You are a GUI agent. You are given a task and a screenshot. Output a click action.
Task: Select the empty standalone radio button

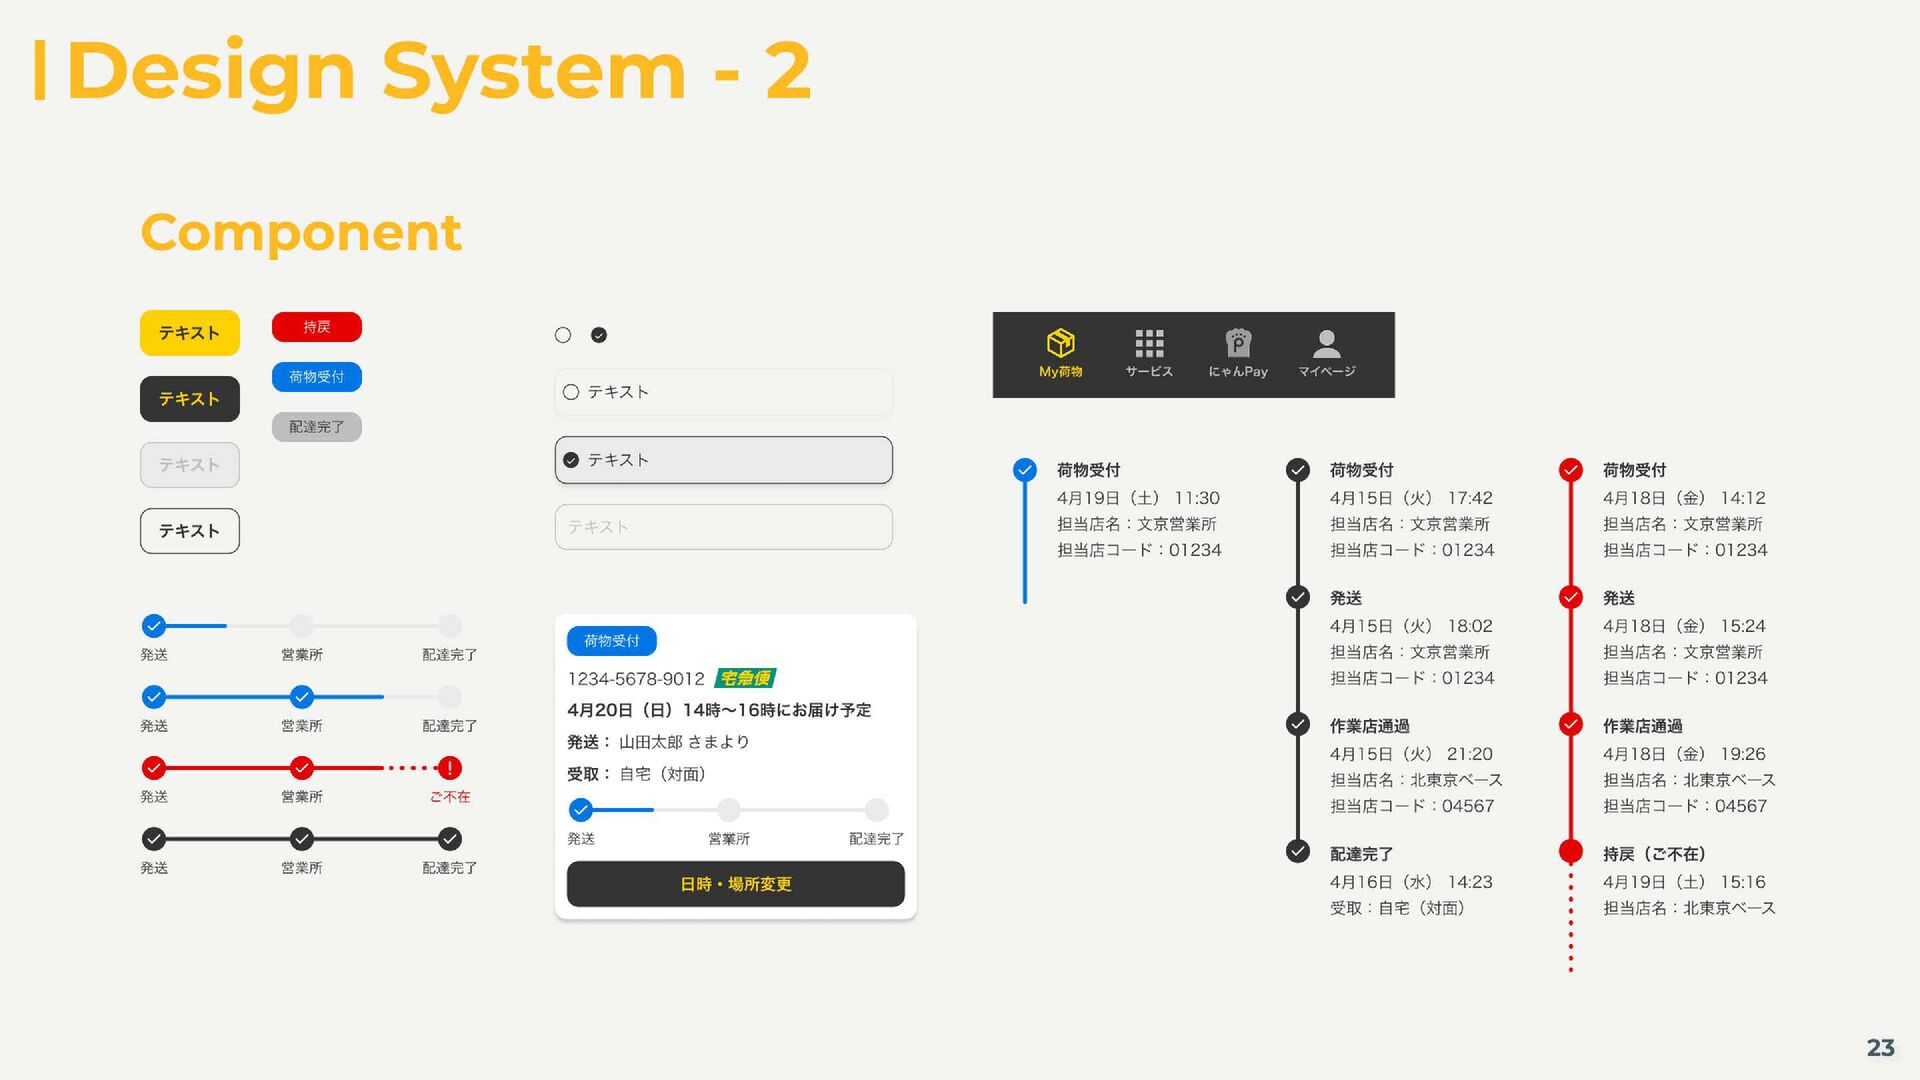[x=563, y=335]
